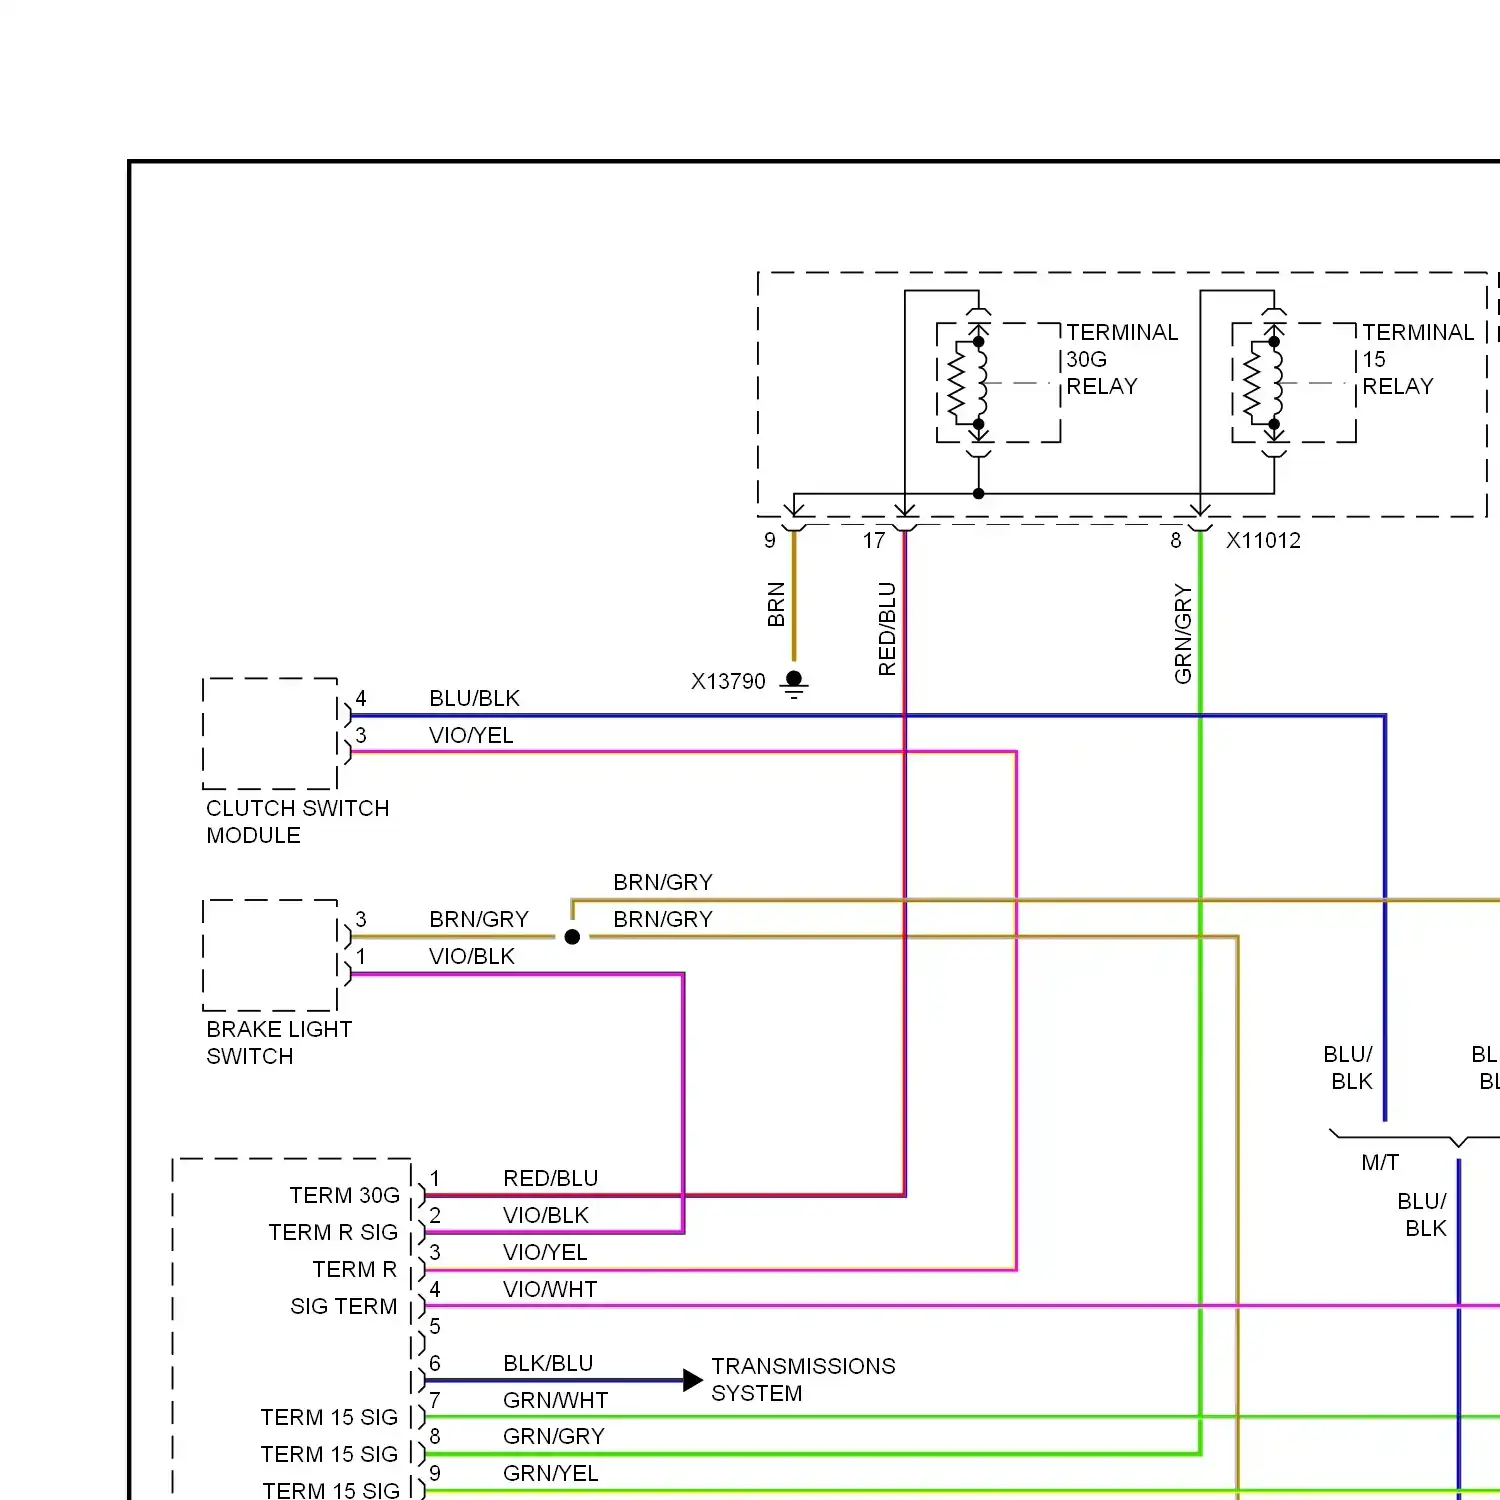Click the TERM R SIG label
Viewport: 1500px width, 1500px height.
point(333,1232)
